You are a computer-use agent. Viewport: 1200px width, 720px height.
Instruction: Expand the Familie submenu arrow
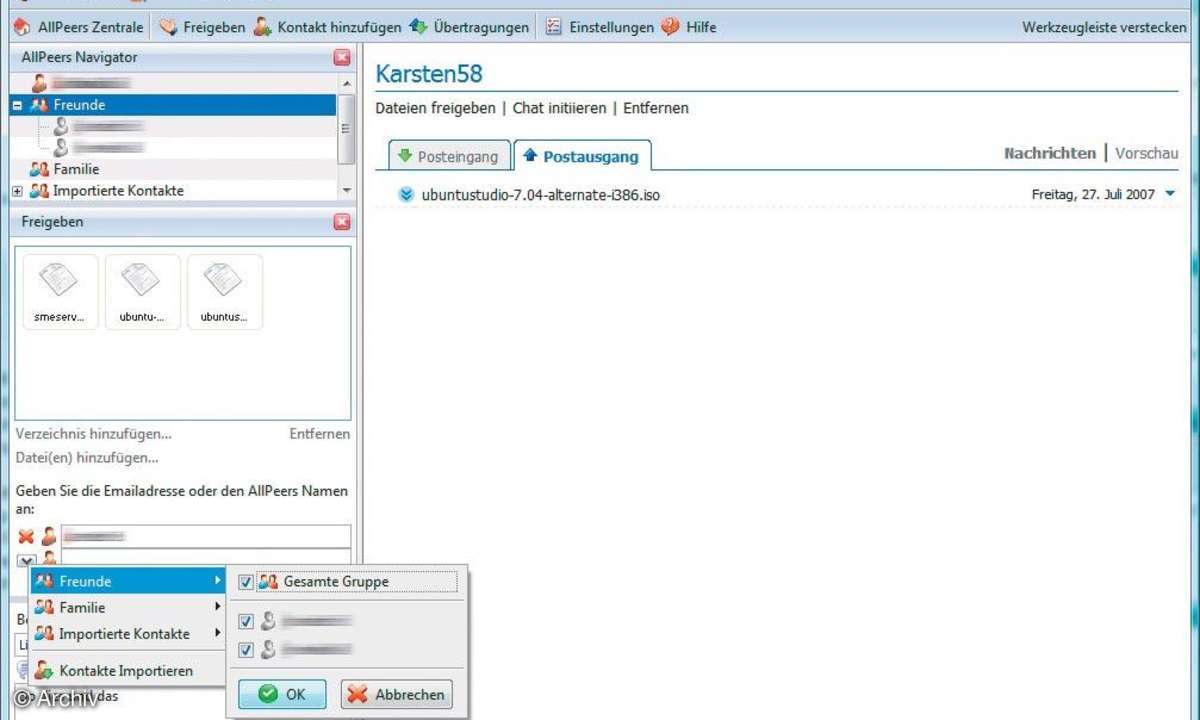pyautogui.click(x=217, y=606)
